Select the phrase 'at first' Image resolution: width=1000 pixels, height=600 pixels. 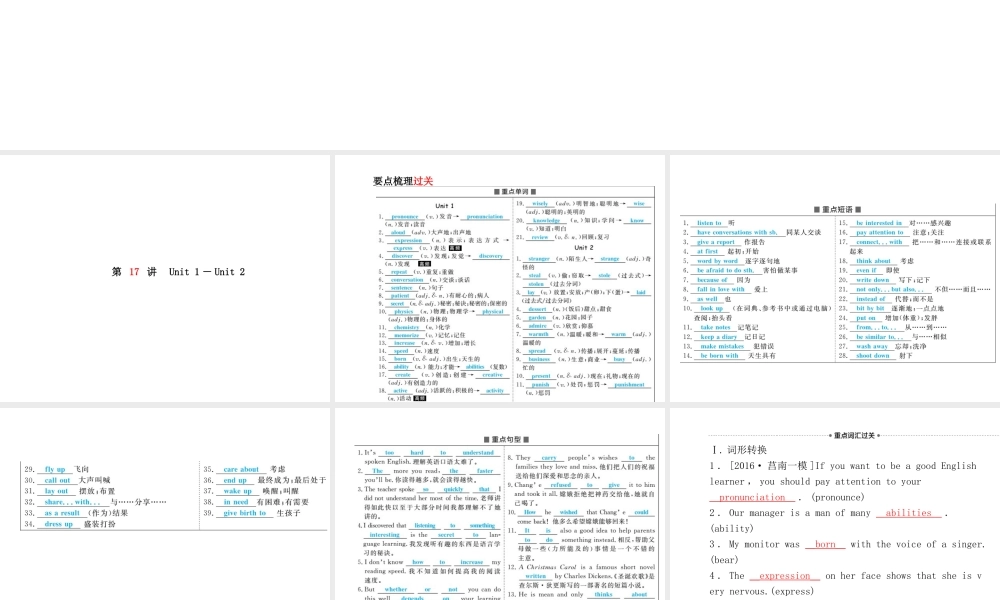708,251
